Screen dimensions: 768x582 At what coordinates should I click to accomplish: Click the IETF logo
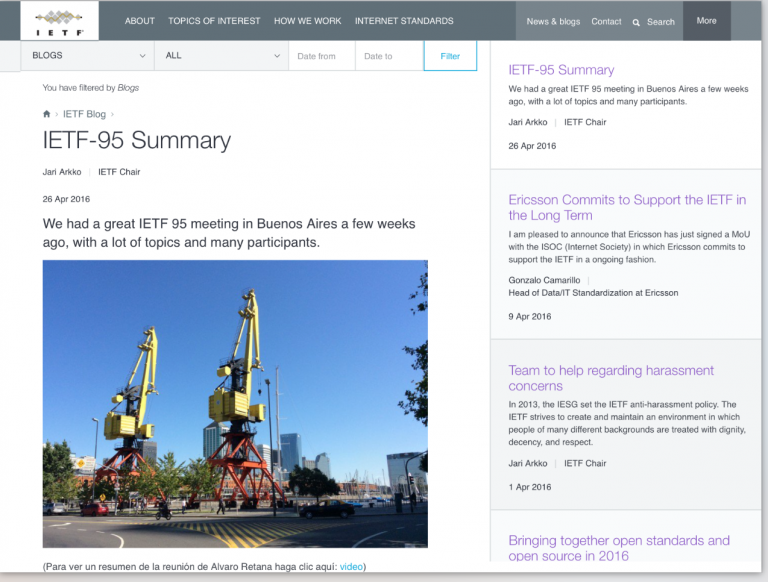click(x=59, y=21)
